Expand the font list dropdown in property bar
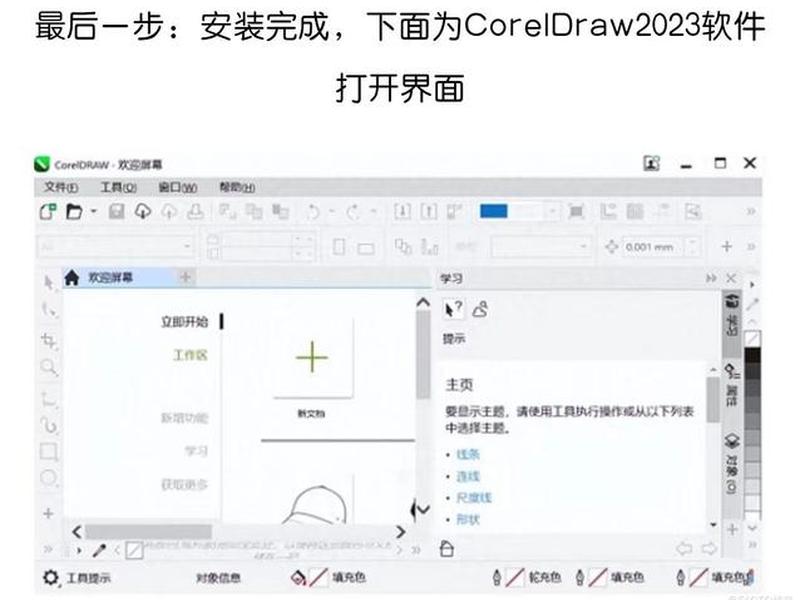Viewport: 800px width, 600px height. point(187,247)
